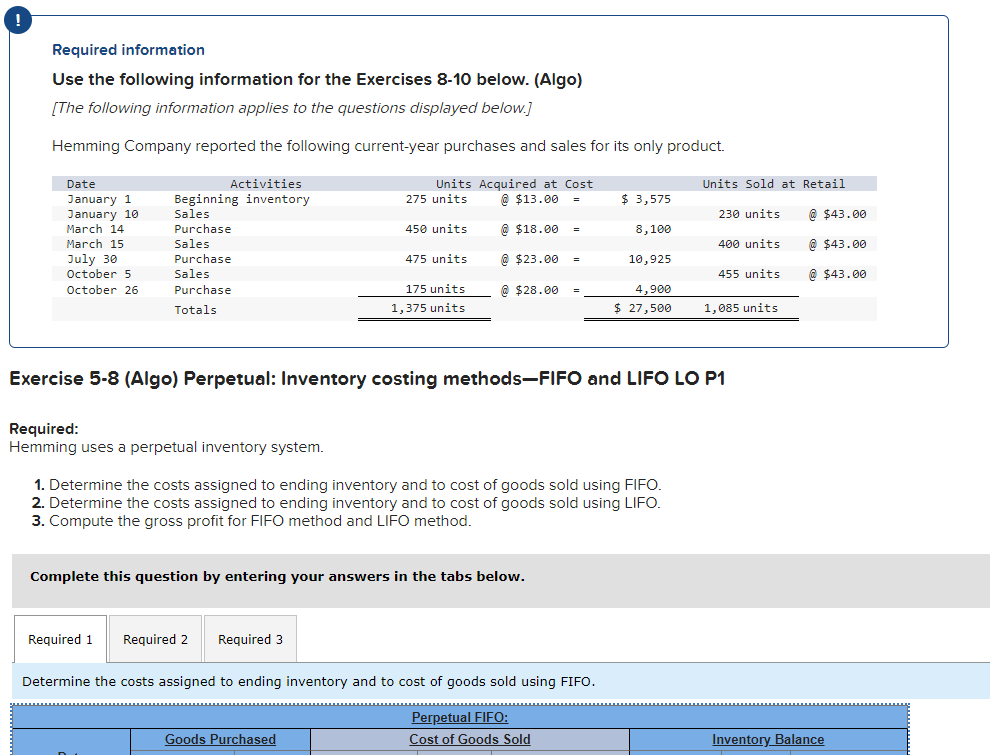This screenshot has height=756, width=990.
Task: Switch to the Required 2 tab
Action: coord(155,639)
